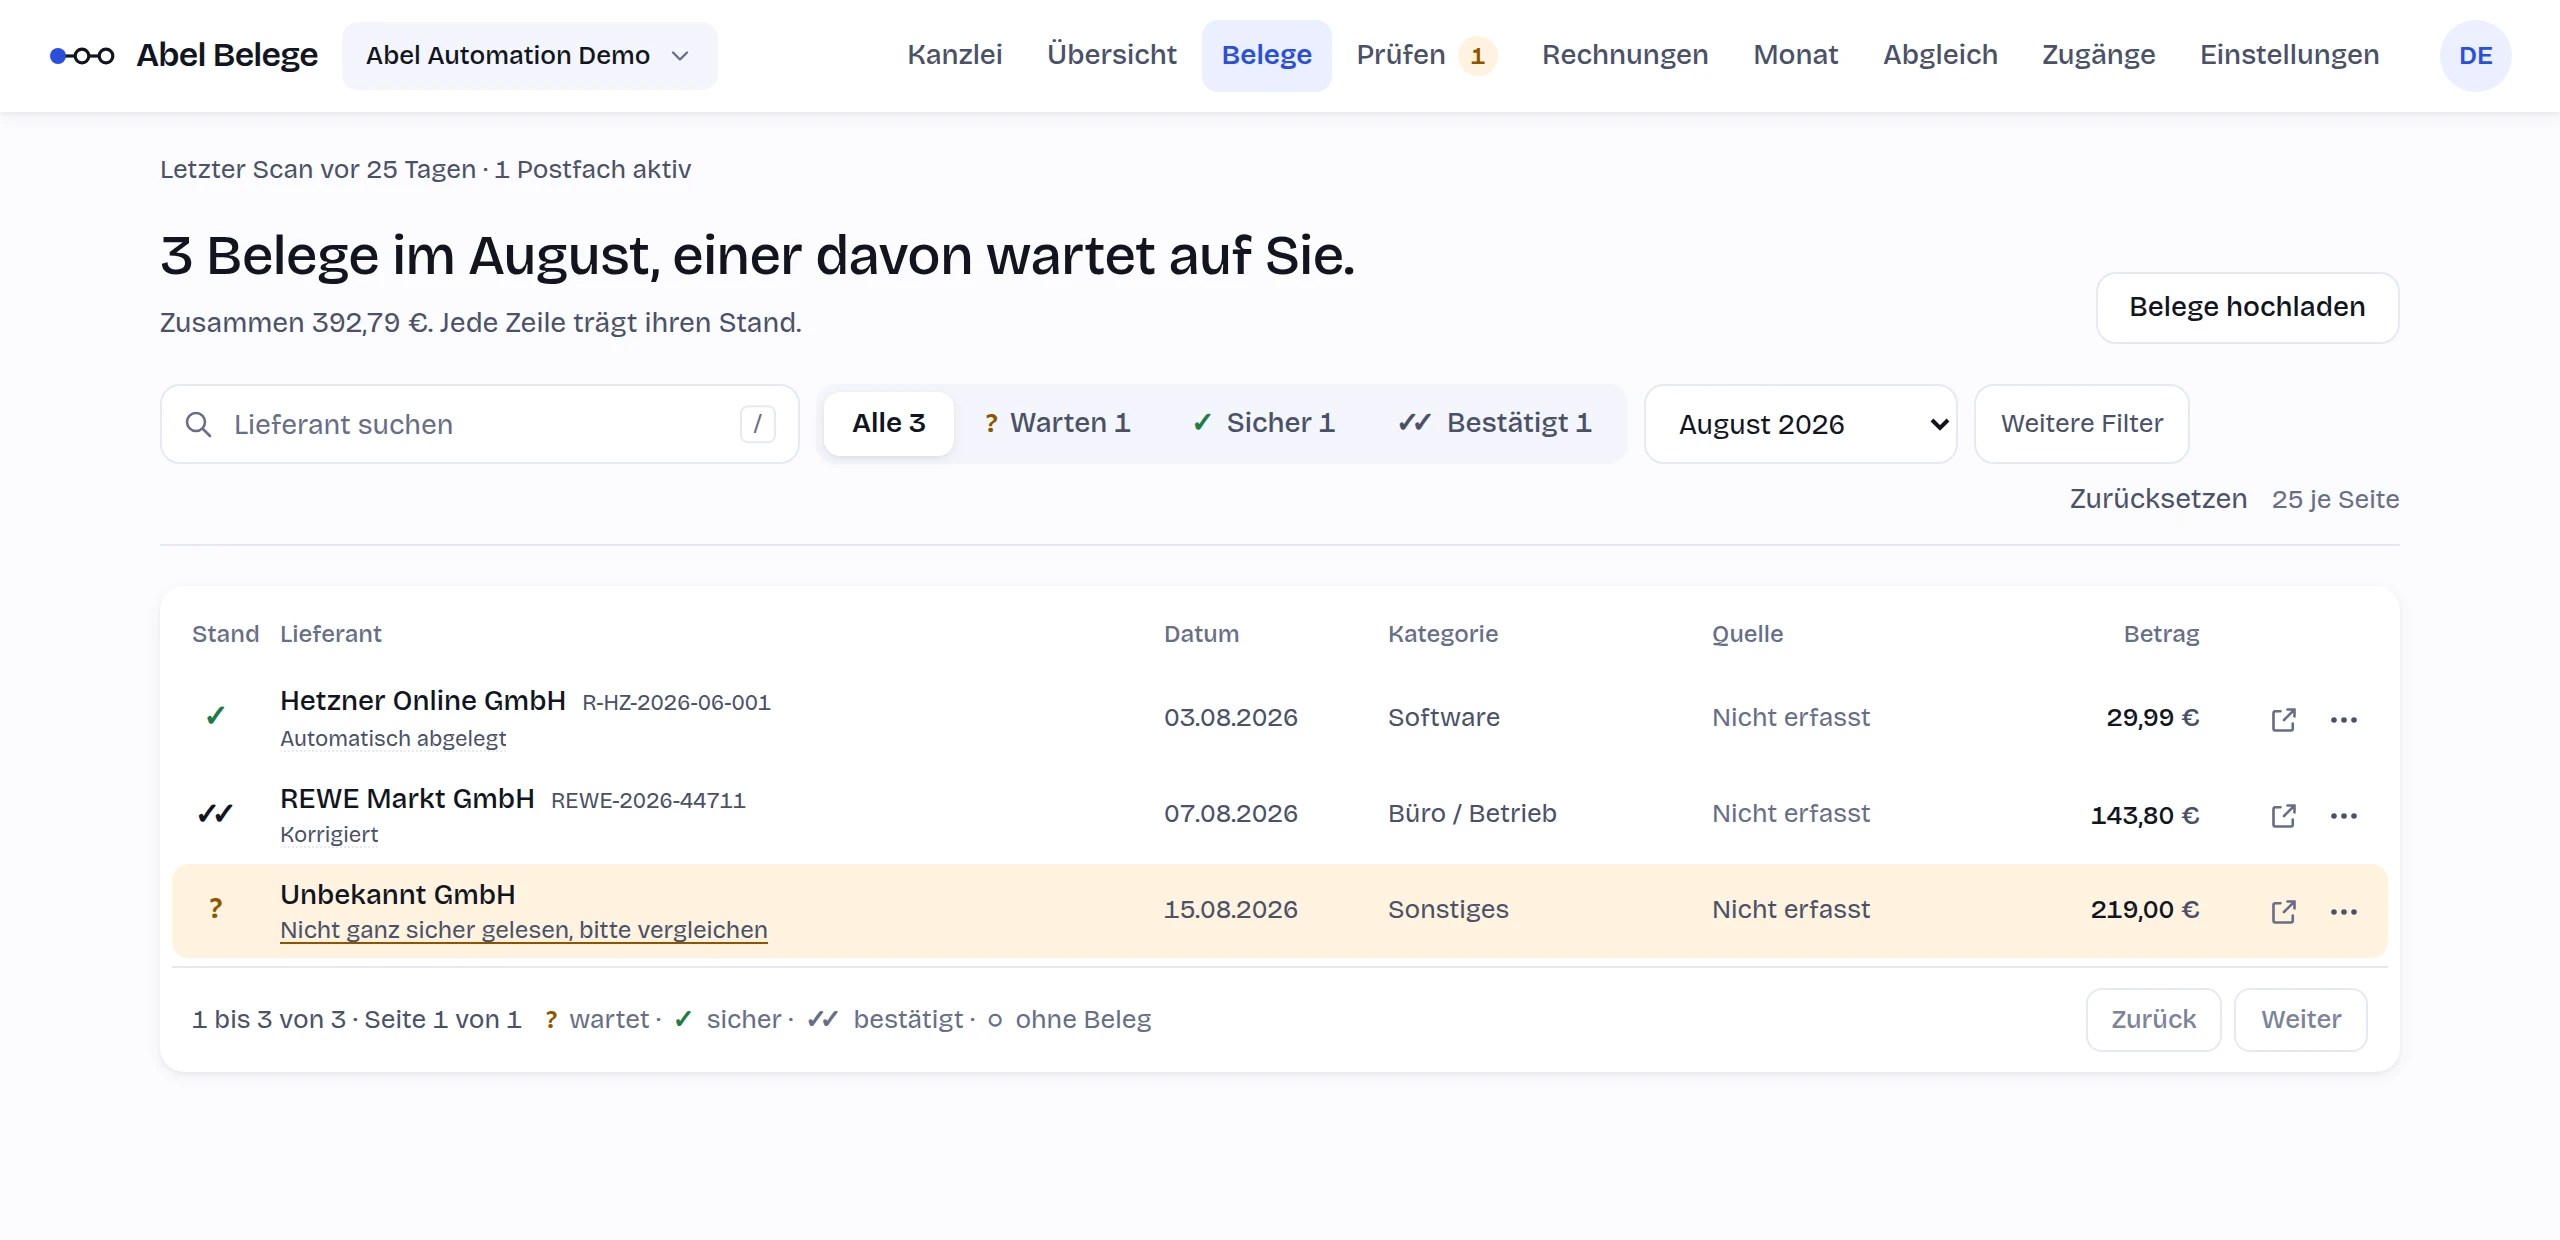Open more options for the Unbekannt GmbH row
Screen dimensions: 2560x1240
coord(2343,911)
